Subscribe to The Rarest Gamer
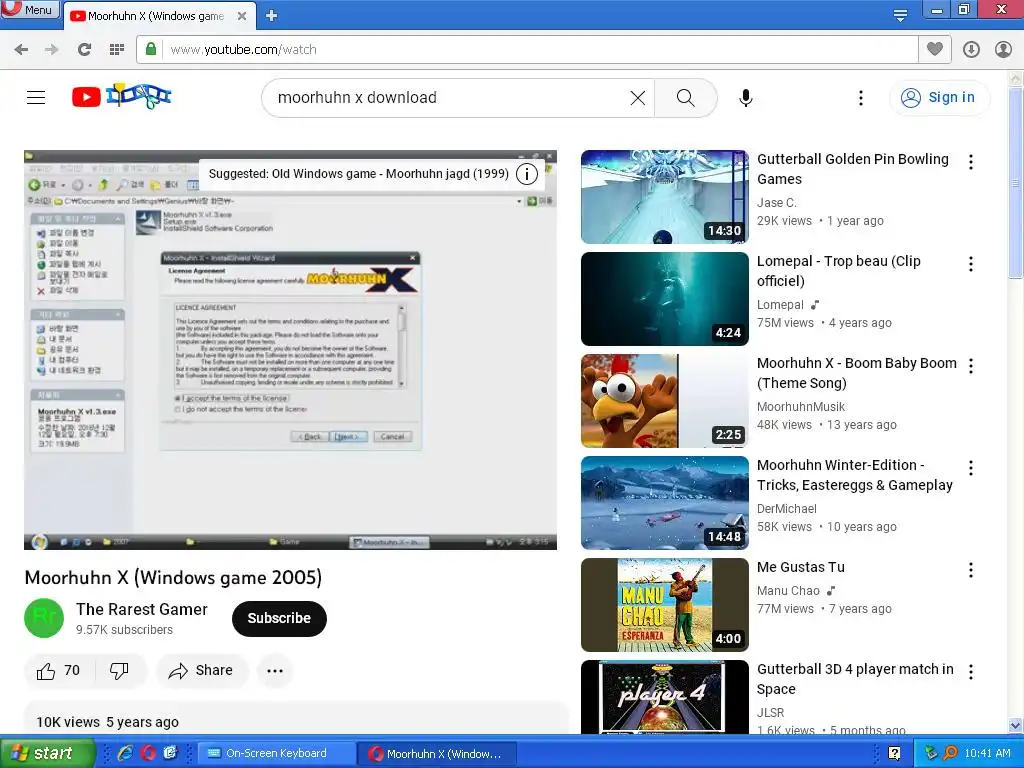This screenshot has width=1024, height=768. tap(279, 618)
